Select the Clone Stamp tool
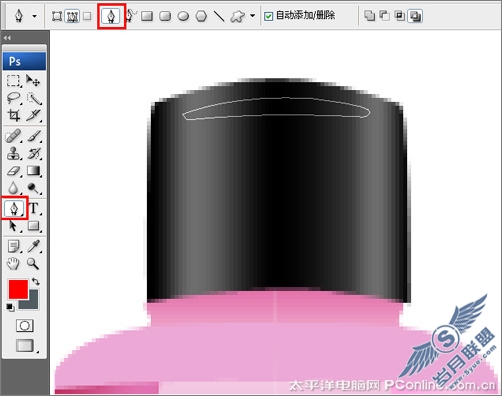The height and width of the screenshot is (396, 502). click(x=13, y=153)
